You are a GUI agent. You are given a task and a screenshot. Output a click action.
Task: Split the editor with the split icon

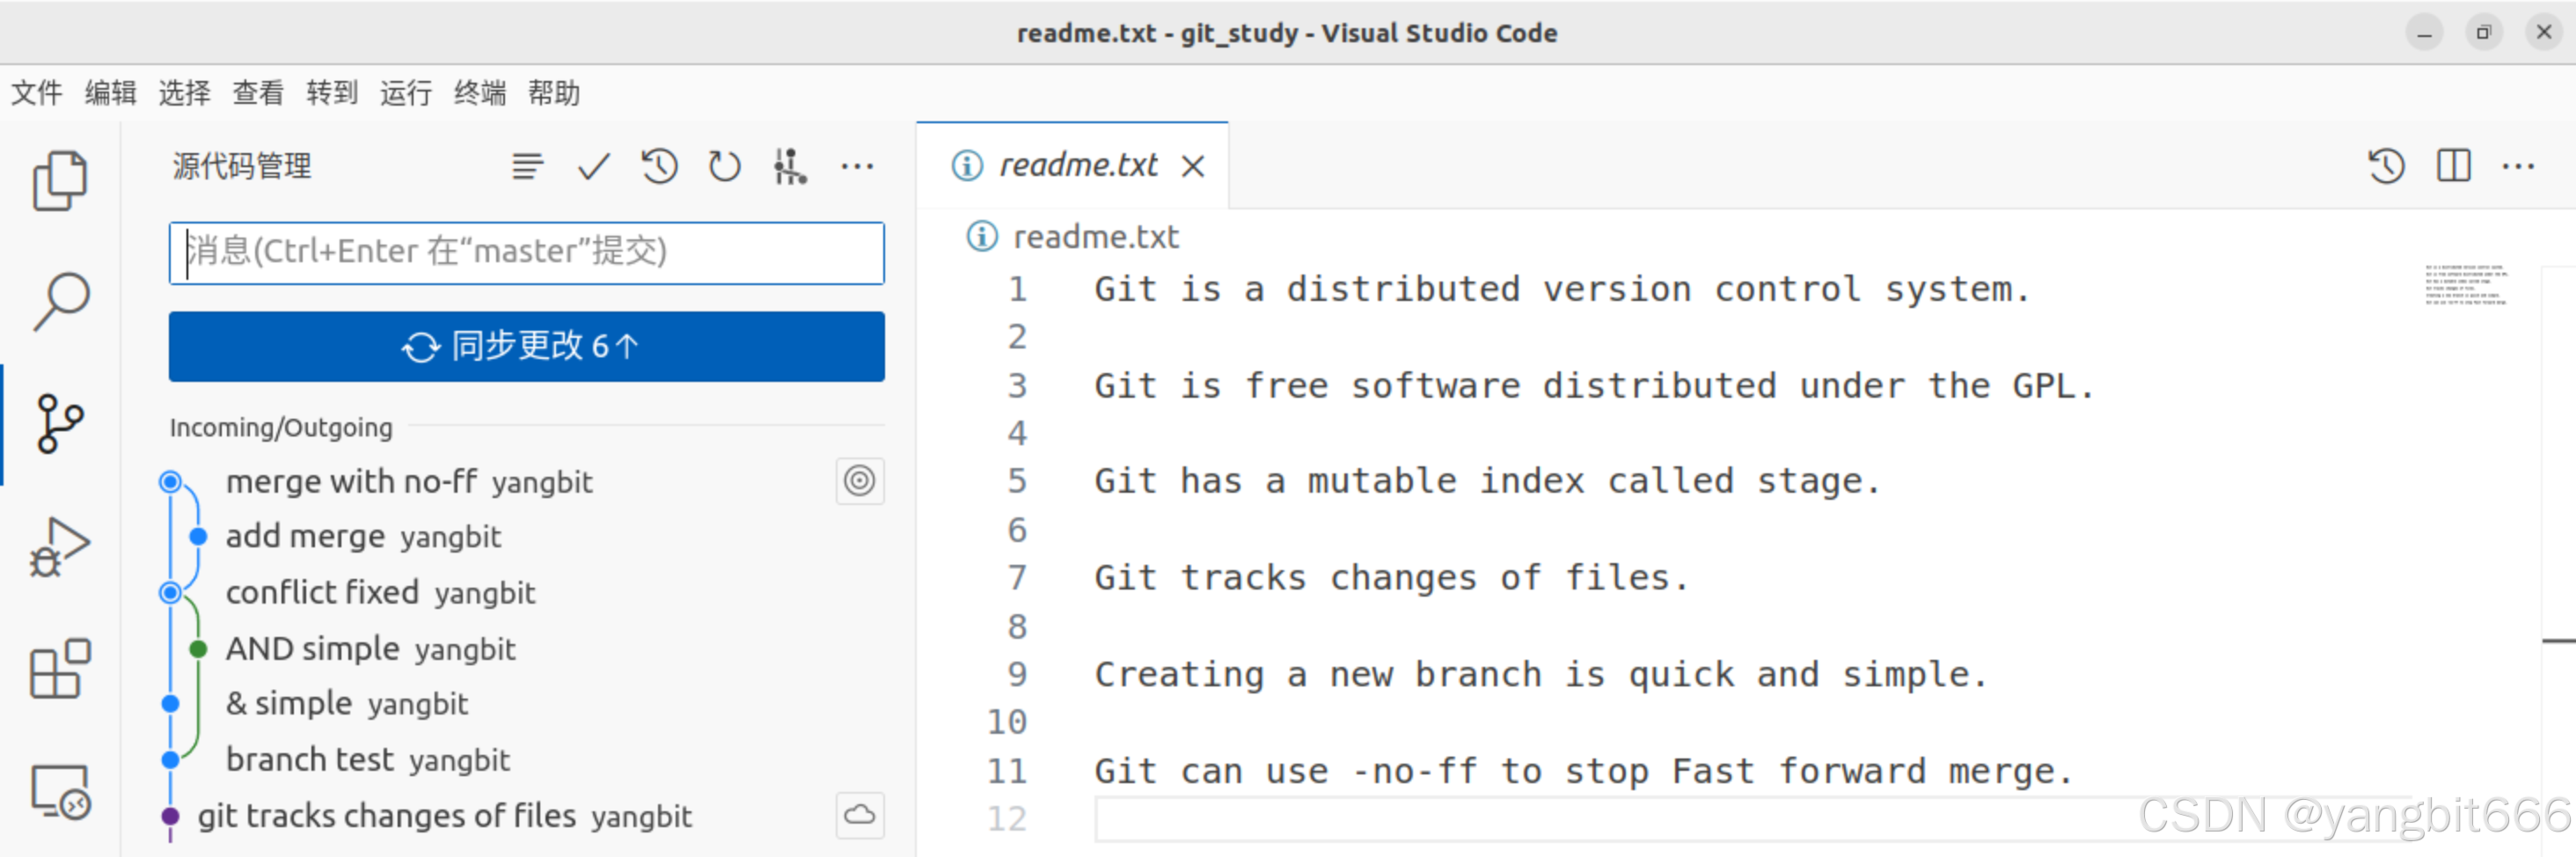[x=2453, y=166]
